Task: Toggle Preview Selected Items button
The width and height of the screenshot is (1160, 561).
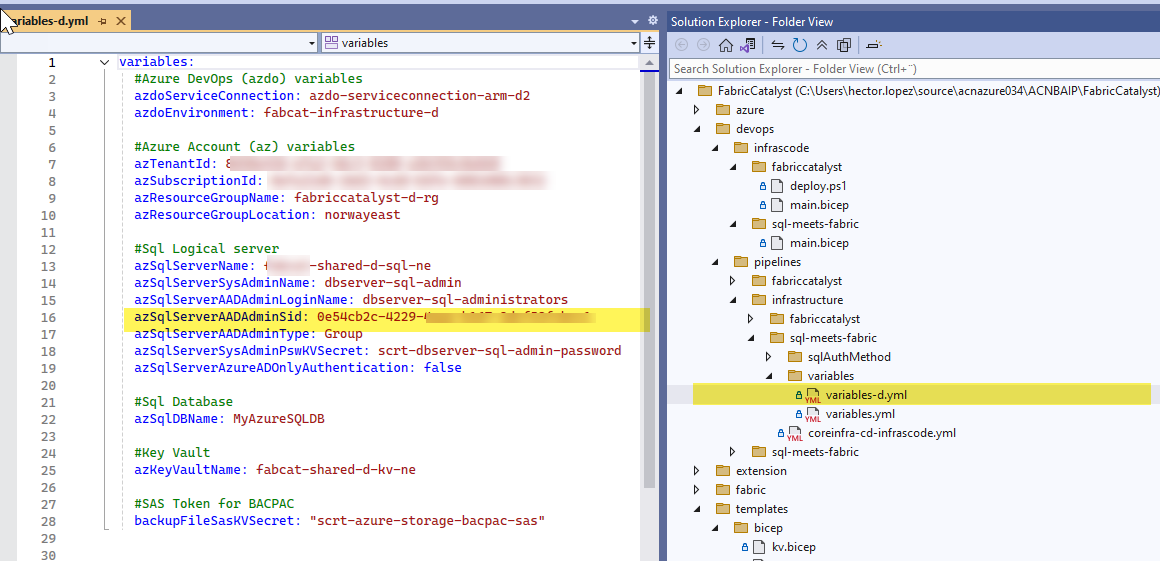Action: [x=873, y=45]
